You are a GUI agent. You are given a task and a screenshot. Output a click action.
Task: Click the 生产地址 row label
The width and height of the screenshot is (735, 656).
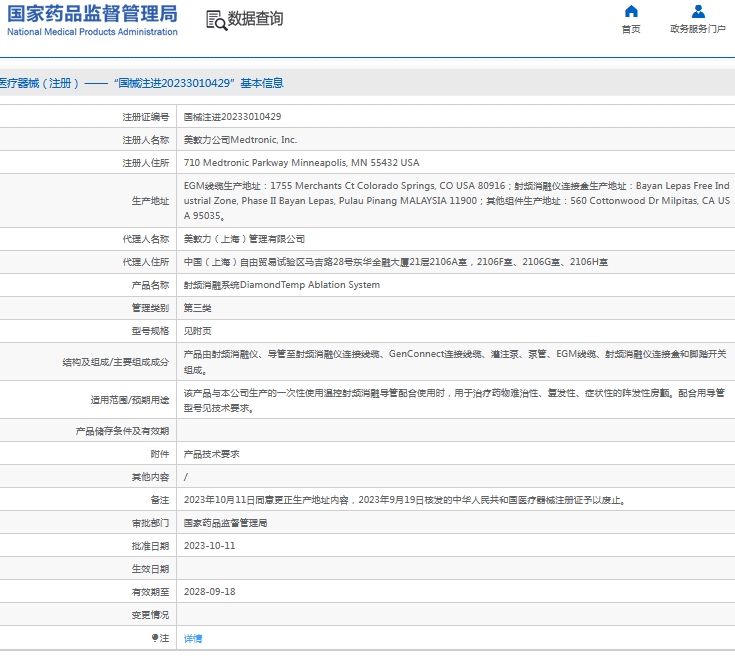(x=150, y=201)
